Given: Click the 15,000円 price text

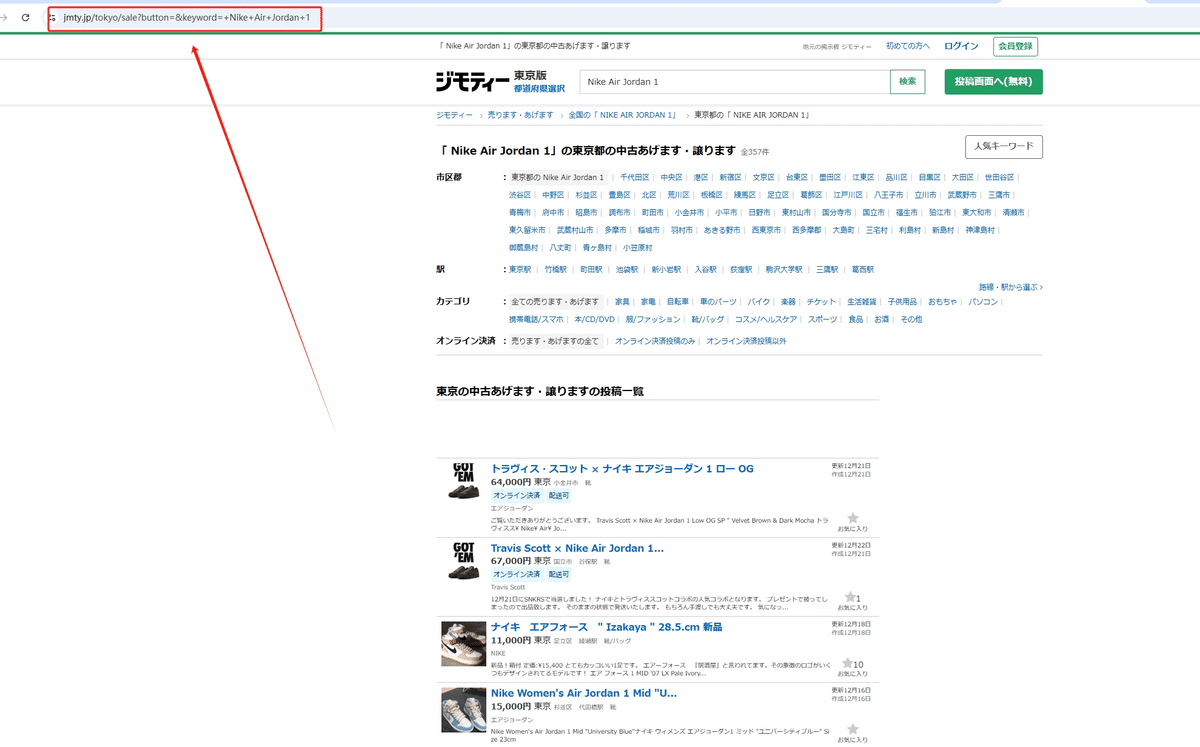Looking at the screenshot, I should point(511,706).
